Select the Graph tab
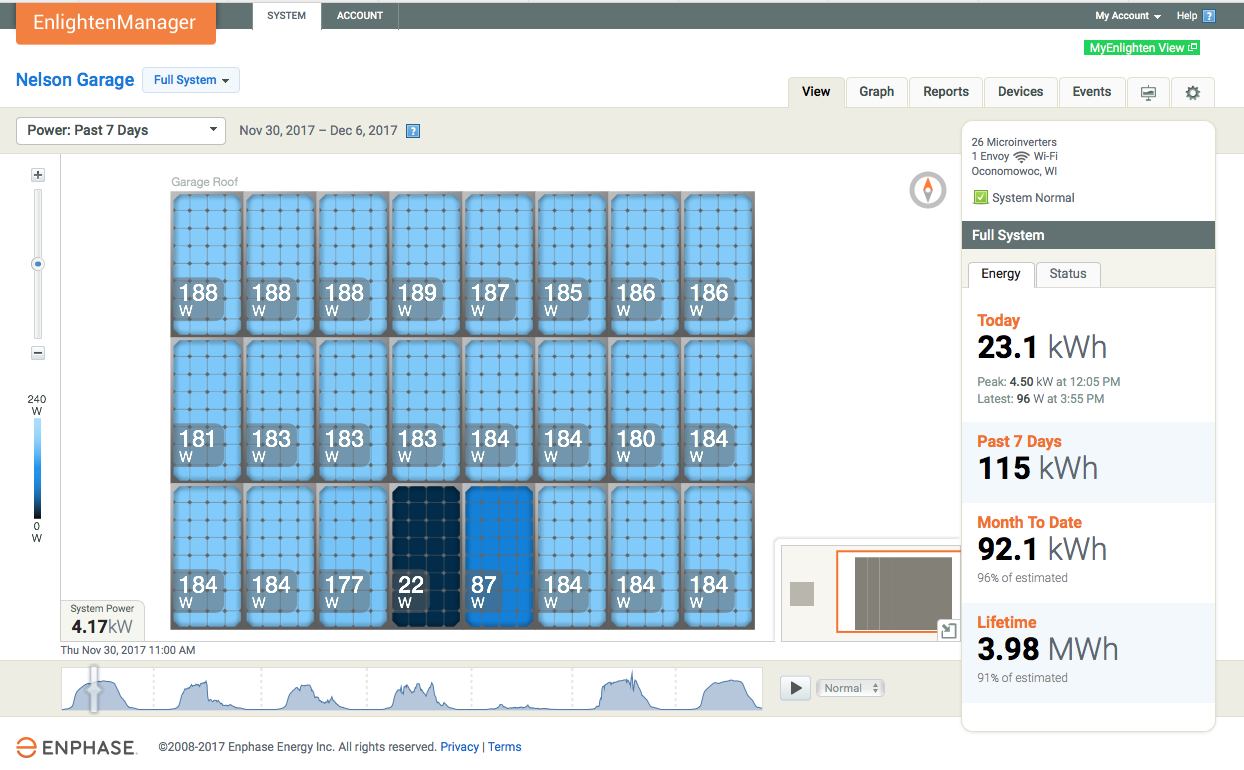Image resolution: width=1244 pixels, height=770 pixels. point(877,92)
